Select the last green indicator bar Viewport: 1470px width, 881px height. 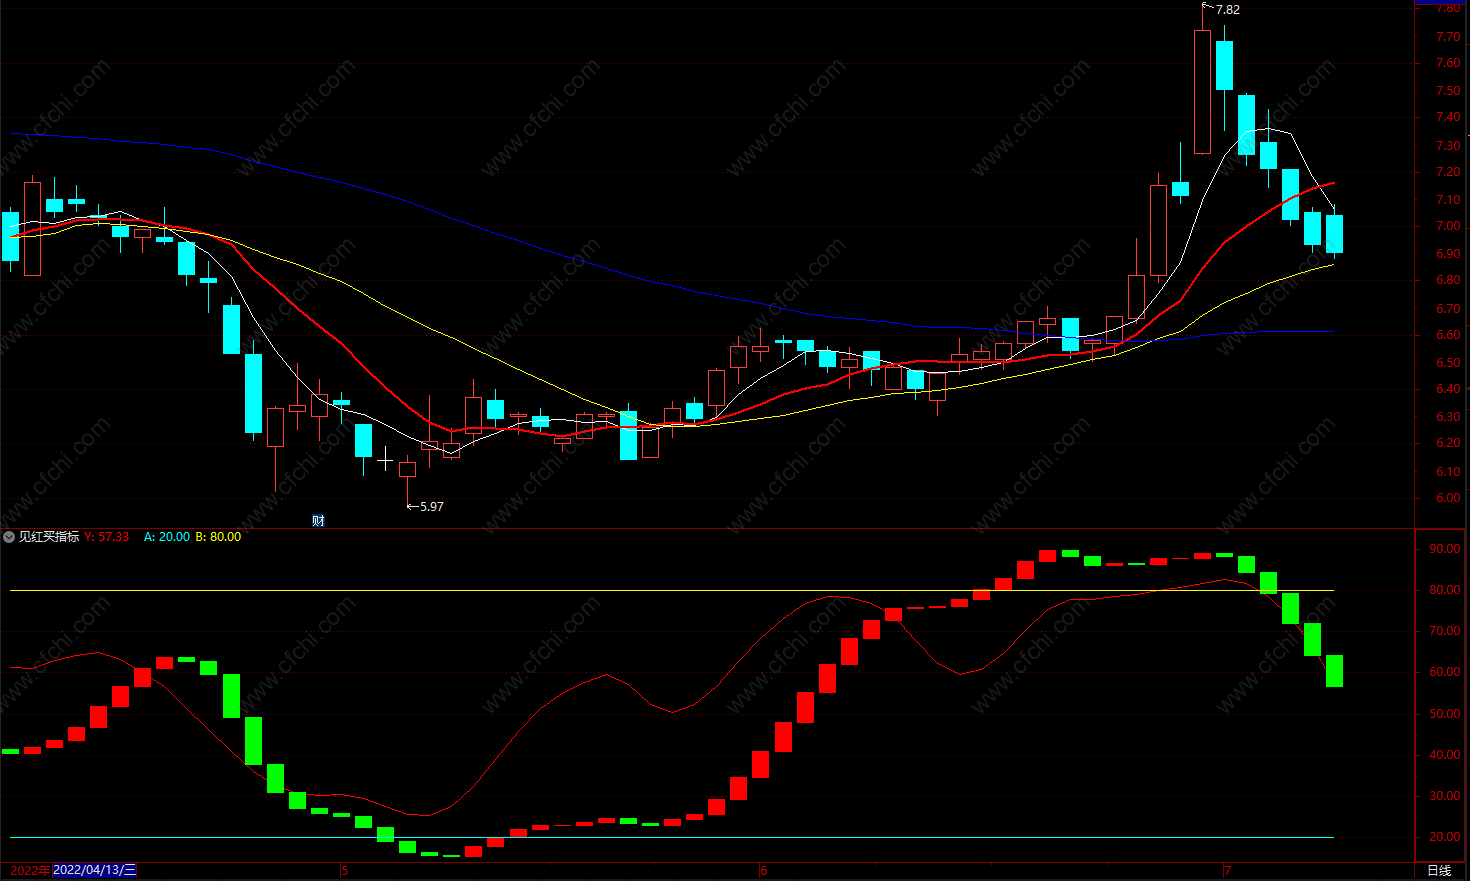pos(1334,671)
